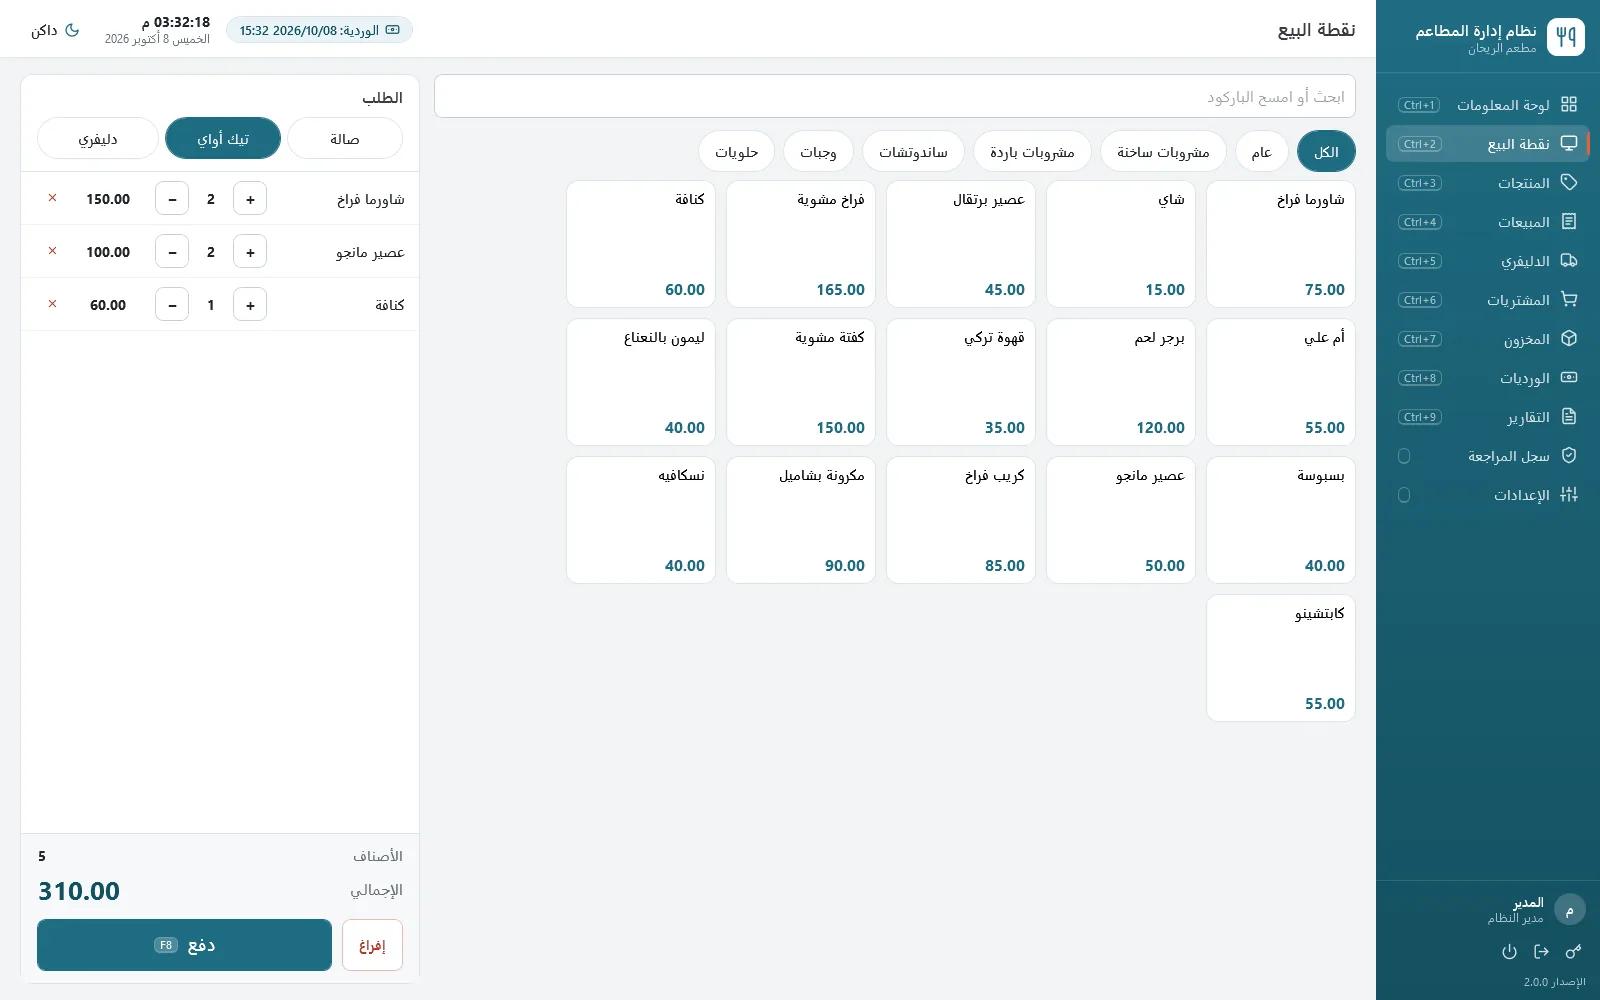Screen dimensions: 1600x1000
Task: Add ليمون بالنعناع product card
Action: coord(641,382)
